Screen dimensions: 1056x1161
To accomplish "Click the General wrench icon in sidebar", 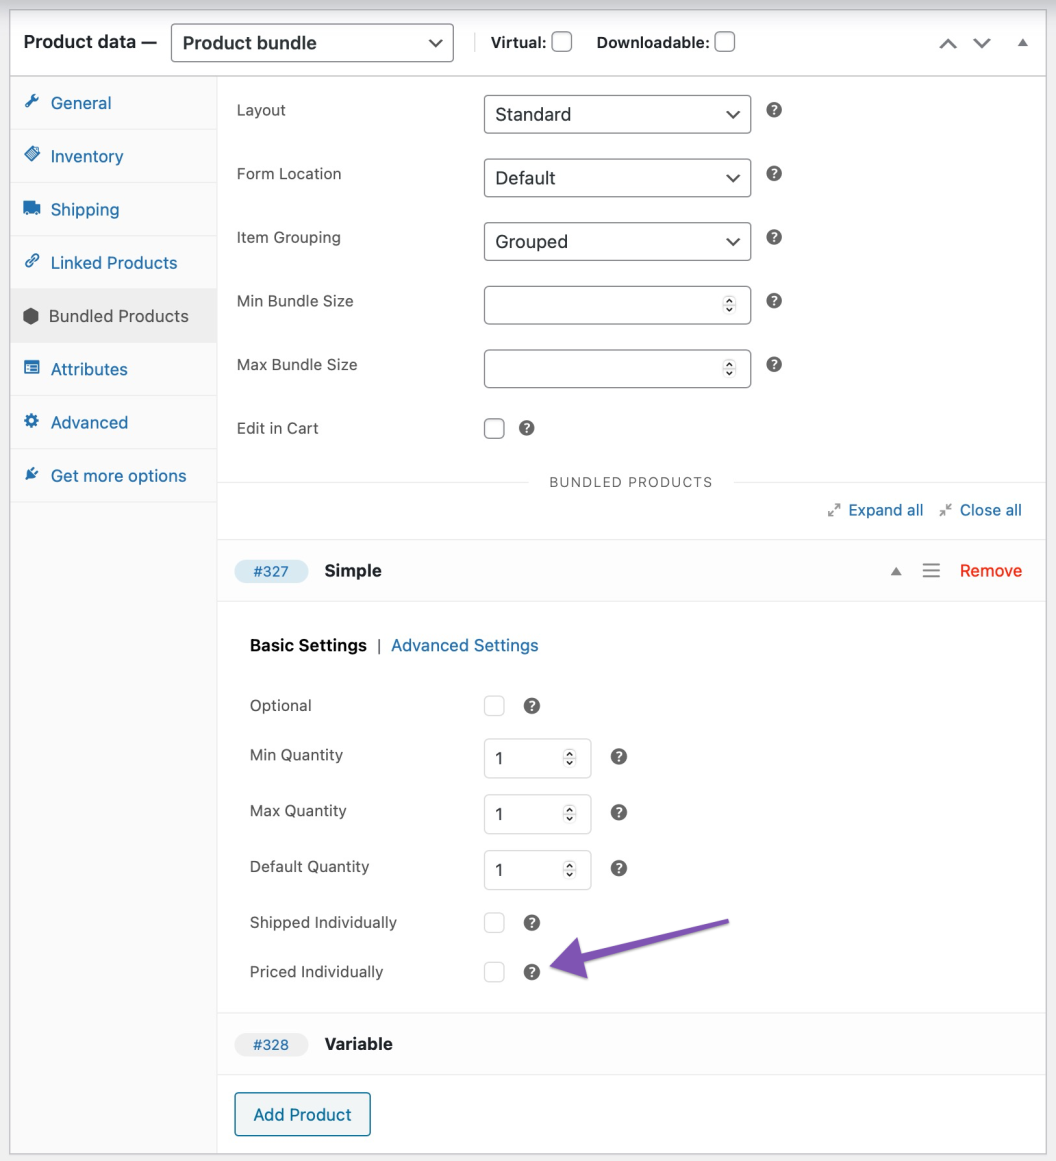I will click(x=32, y=102).
